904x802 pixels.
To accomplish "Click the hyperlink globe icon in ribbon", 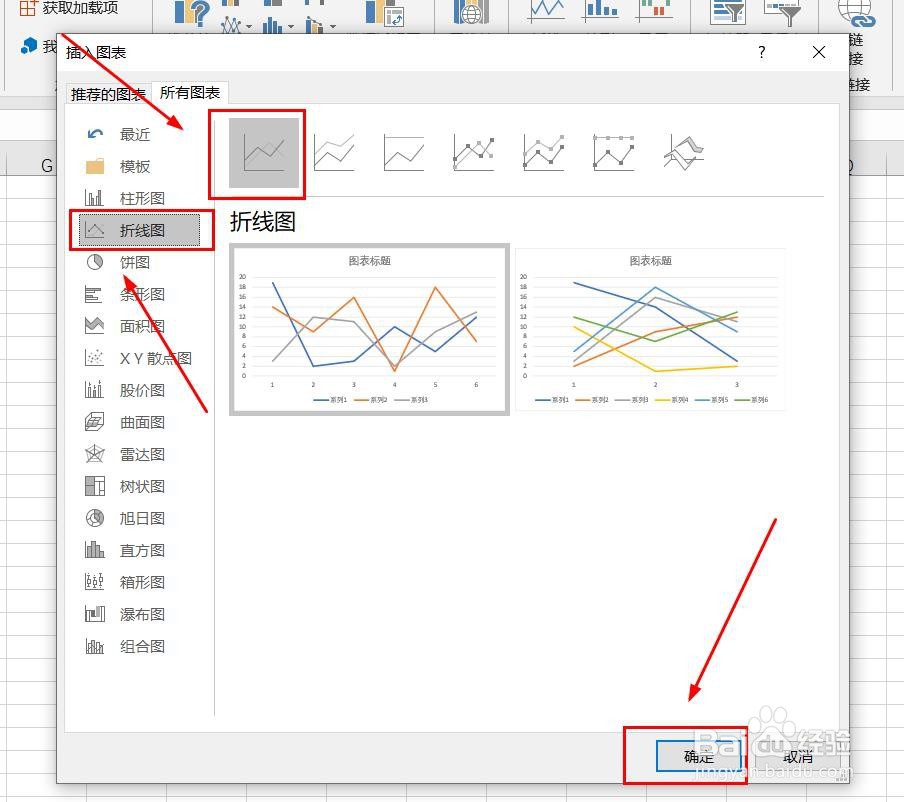I will pos(856,13).
